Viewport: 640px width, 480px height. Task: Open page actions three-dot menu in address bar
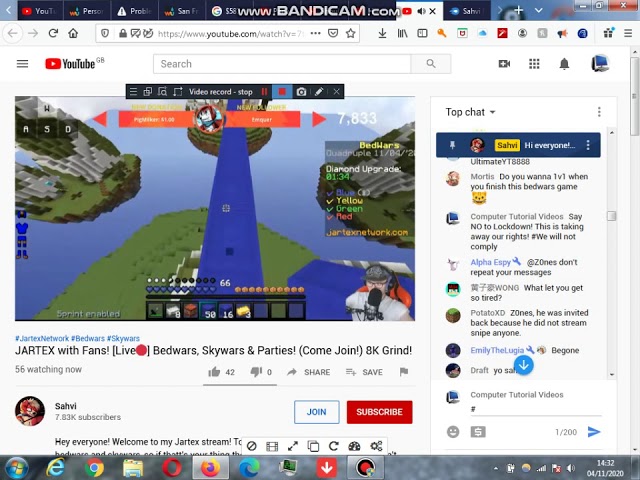[316, 33]
